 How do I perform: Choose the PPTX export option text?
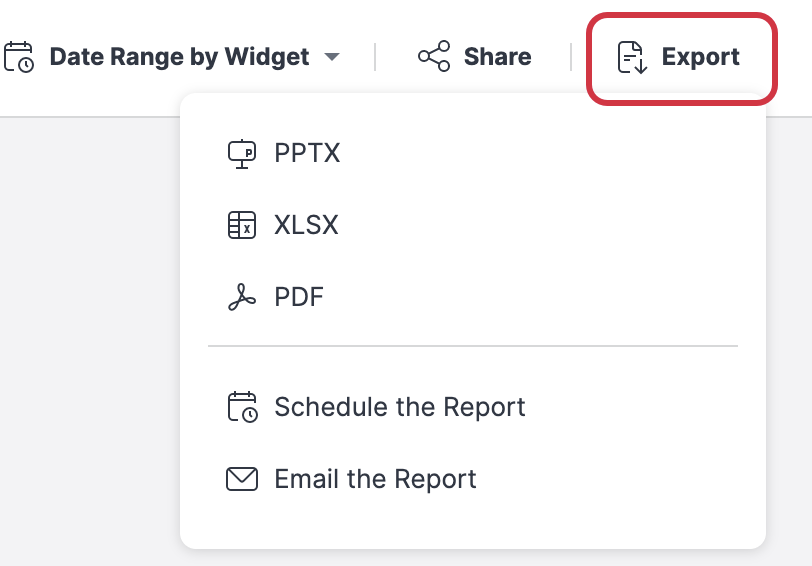click(x=307, y=153)
